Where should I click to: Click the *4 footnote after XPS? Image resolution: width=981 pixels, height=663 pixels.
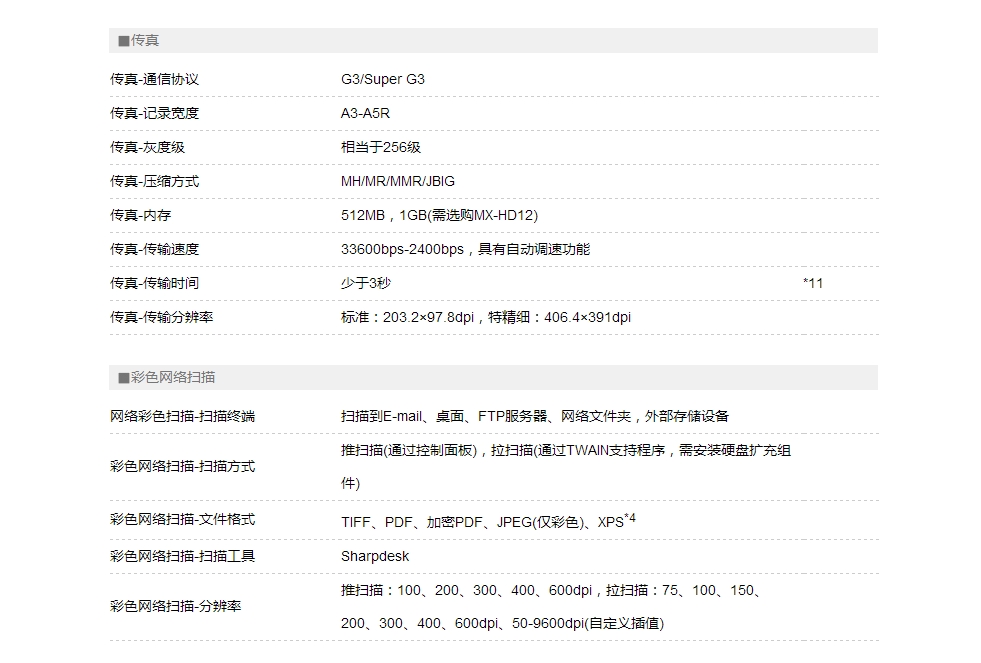point(630,518)
